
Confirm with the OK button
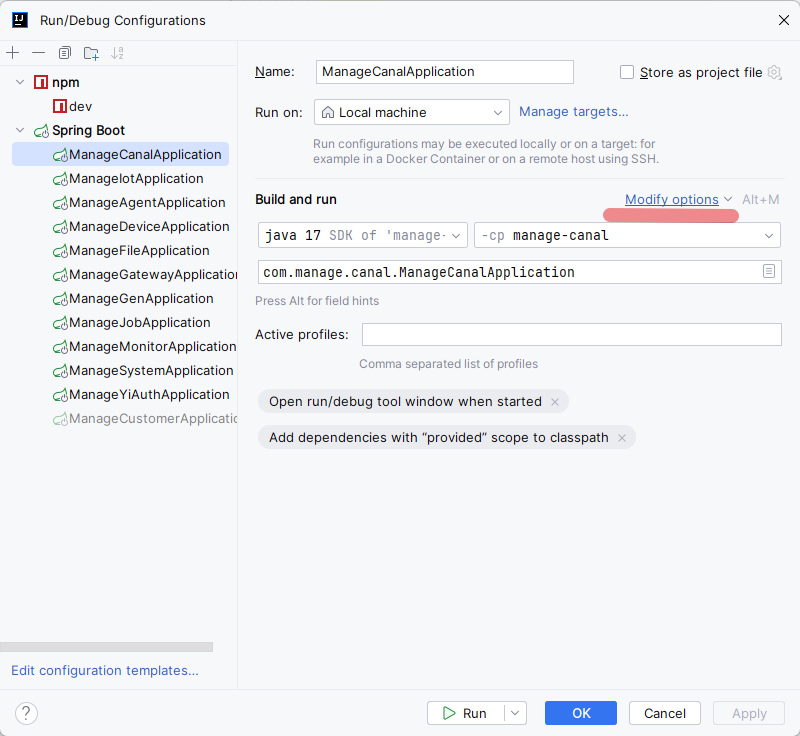(581, 713)
